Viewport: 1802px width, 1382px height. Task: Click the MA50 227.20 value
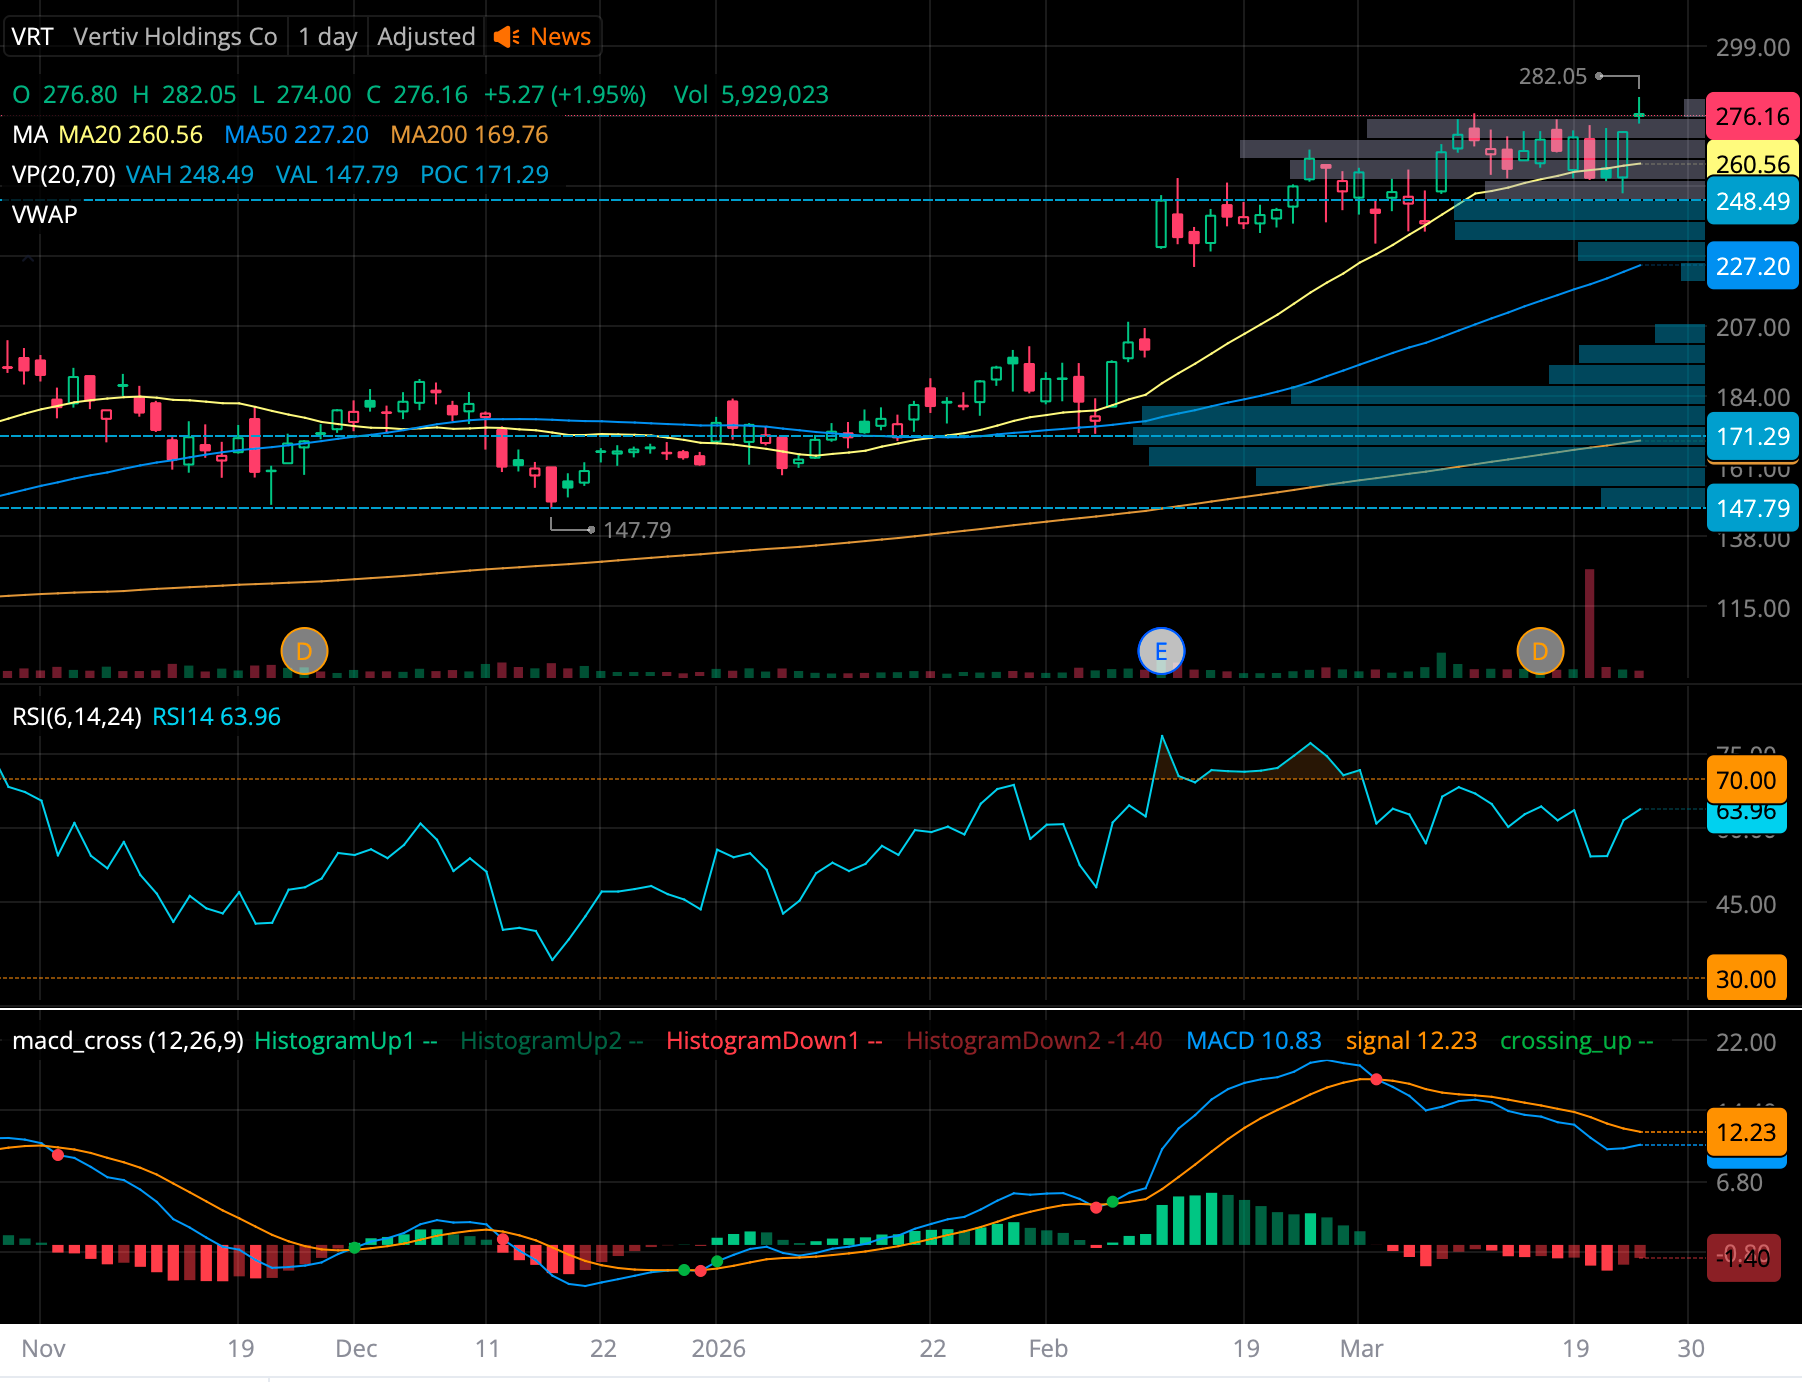(296, 135)
